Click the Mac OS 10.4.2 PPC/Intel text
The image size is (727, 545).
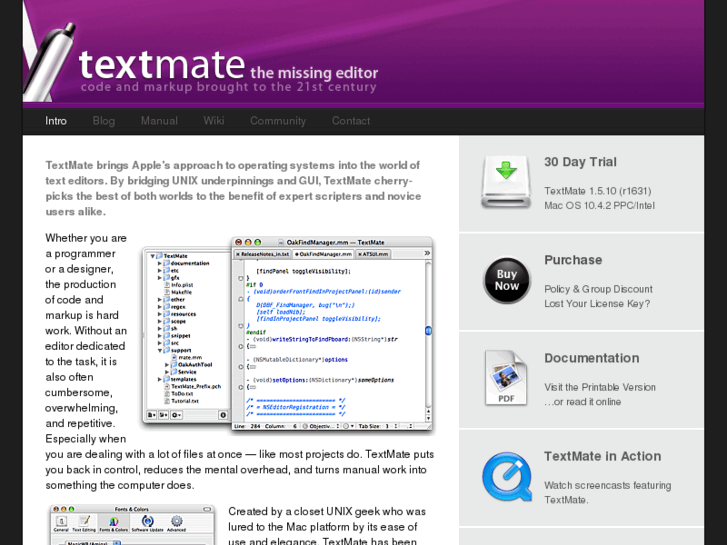(x=599, y=205)
